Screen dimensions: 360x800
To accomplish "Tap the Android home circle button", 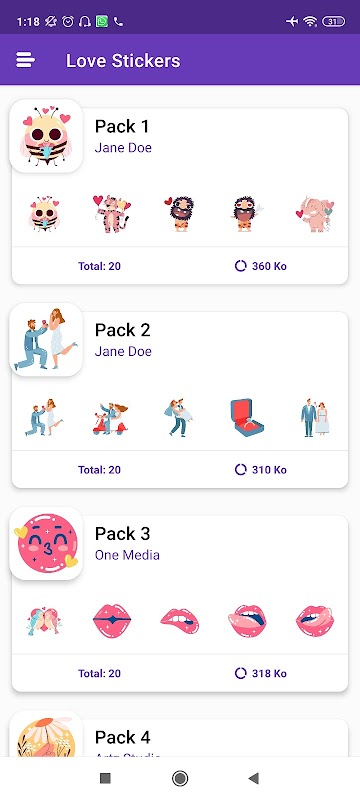I will coord(179,778).
